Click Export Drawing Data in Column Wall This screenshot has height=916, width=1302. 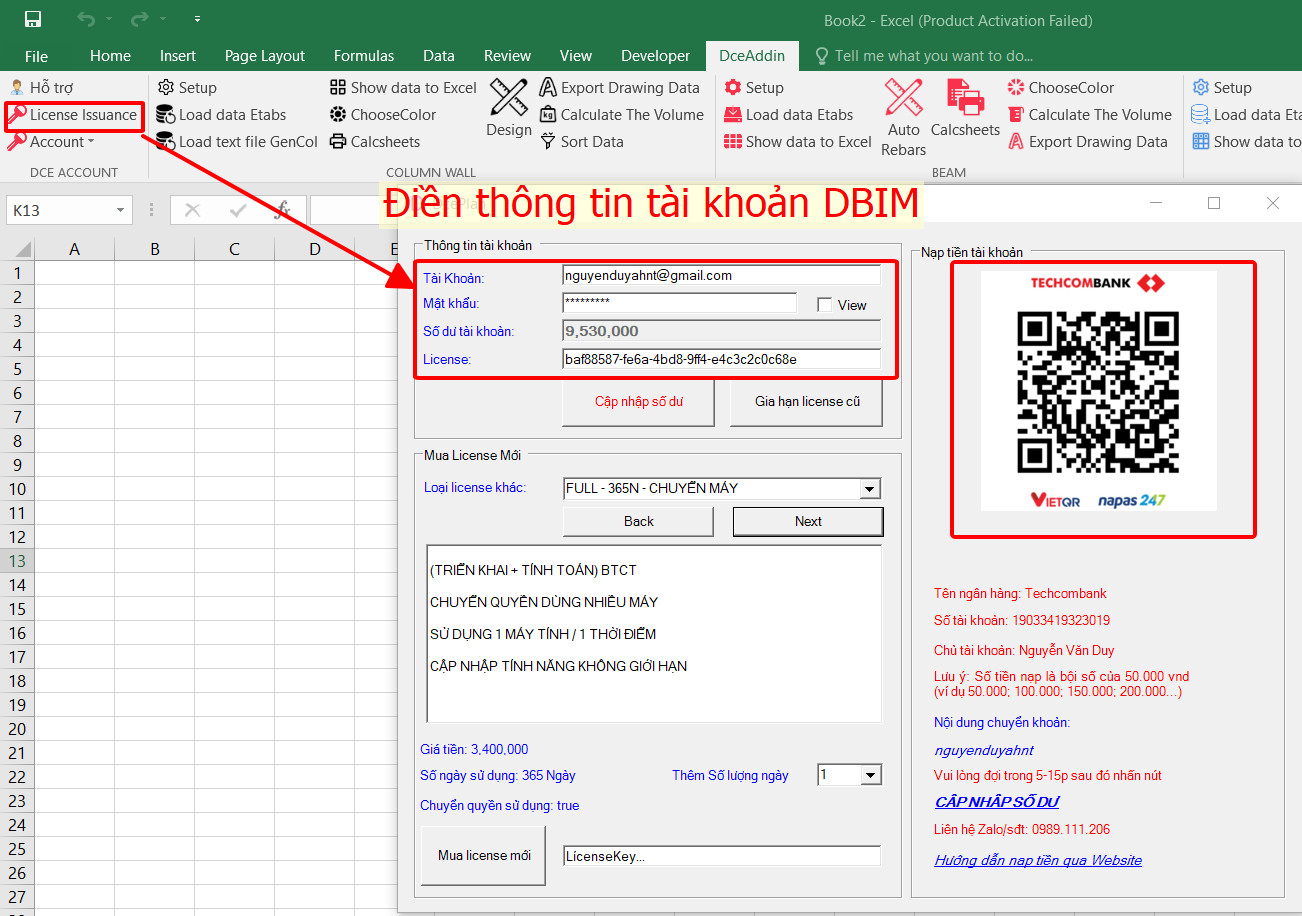click(619, 88)
